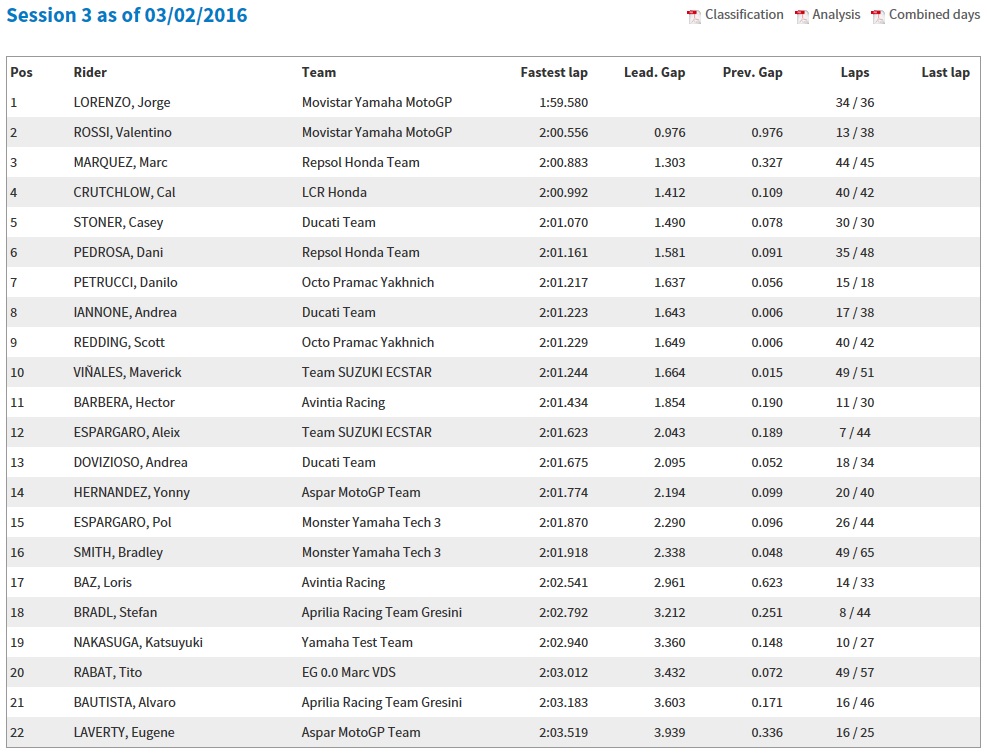Click the Last lap column header
The width and height of the screenshot is (987, 755).
(x=945, y=72)
